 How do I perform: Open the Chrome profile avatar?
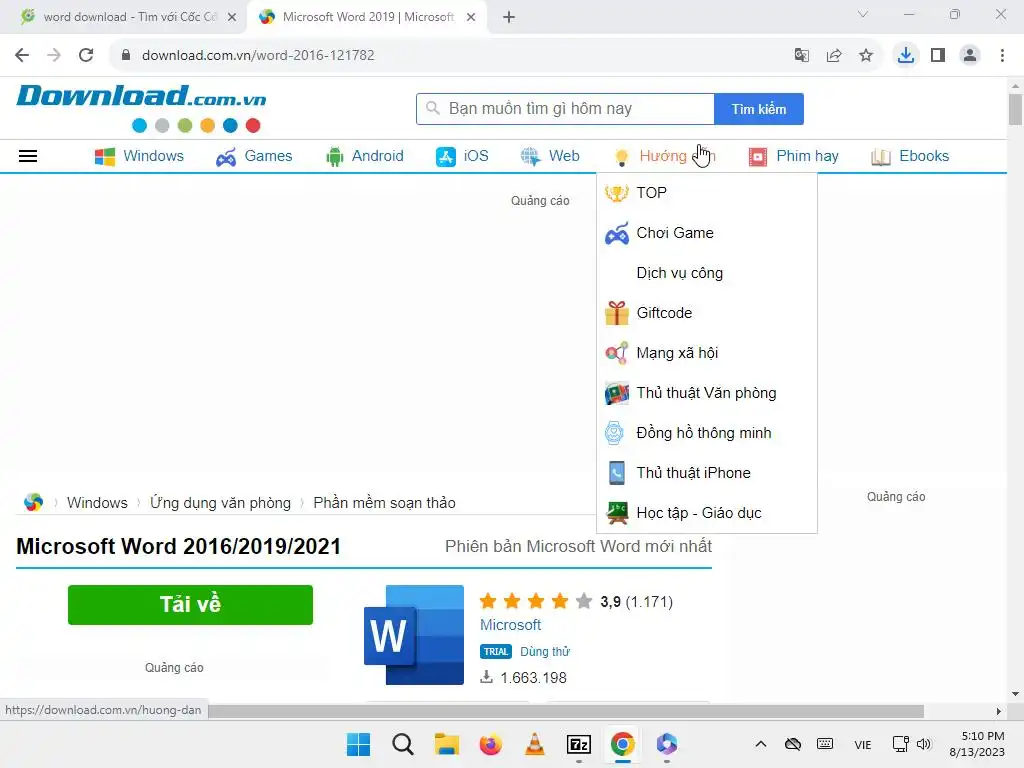pyautogui.click(x=970, y=56)
